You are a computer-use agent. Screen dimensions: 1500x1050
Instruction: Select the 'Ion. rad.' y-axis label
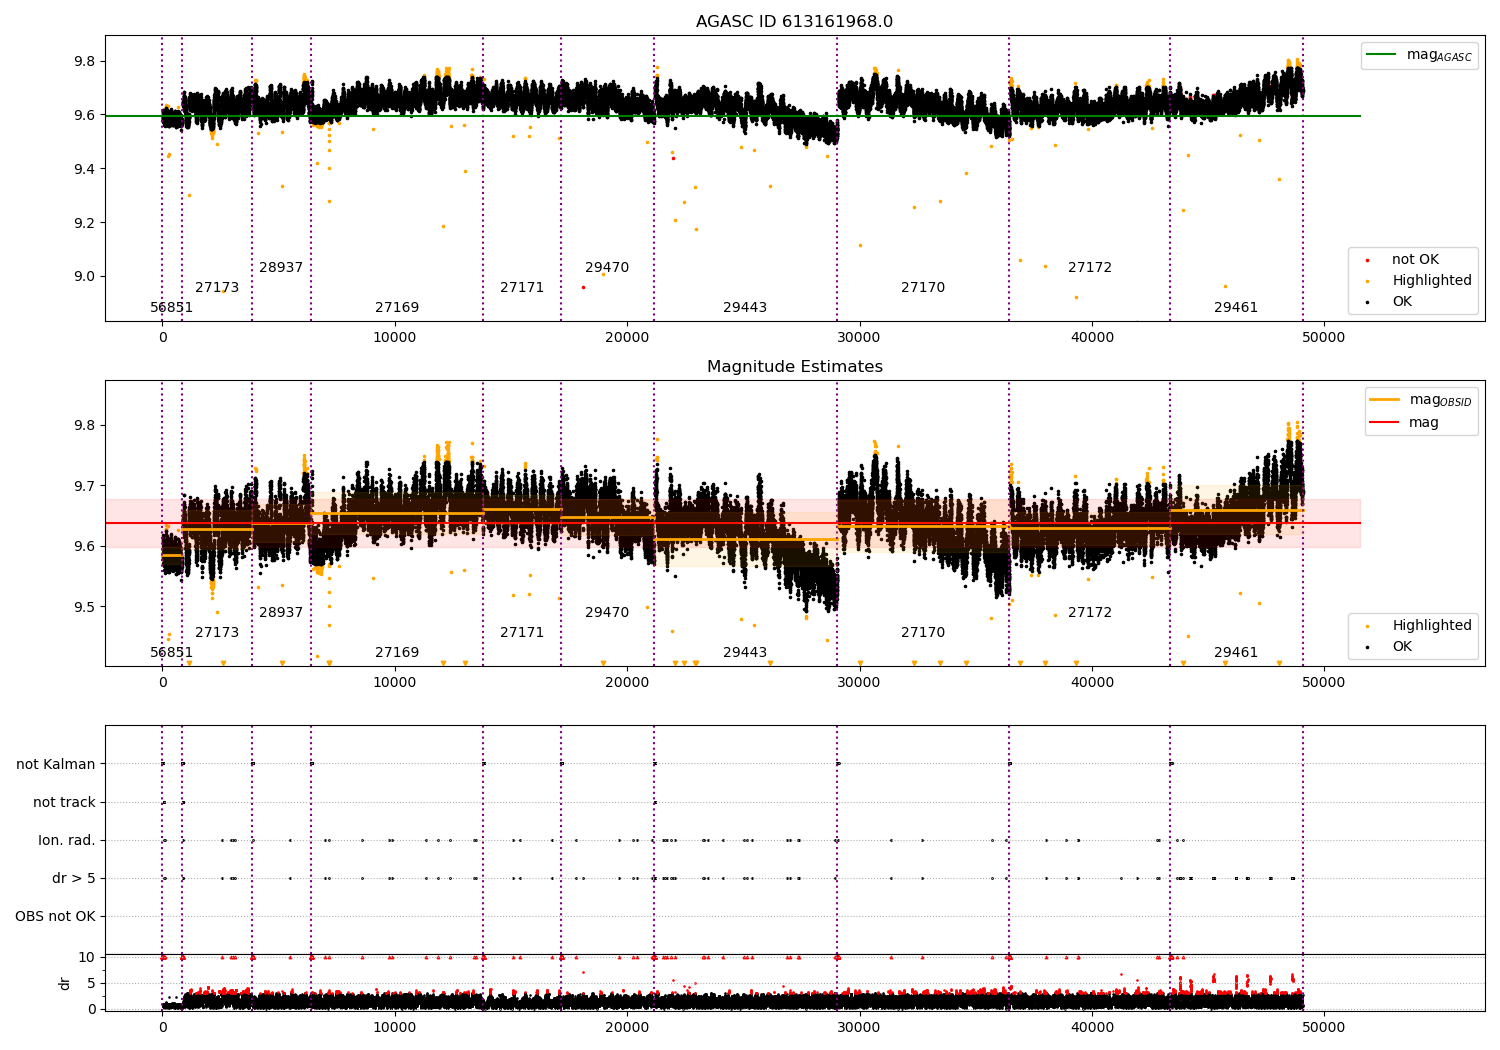point(67,841)
